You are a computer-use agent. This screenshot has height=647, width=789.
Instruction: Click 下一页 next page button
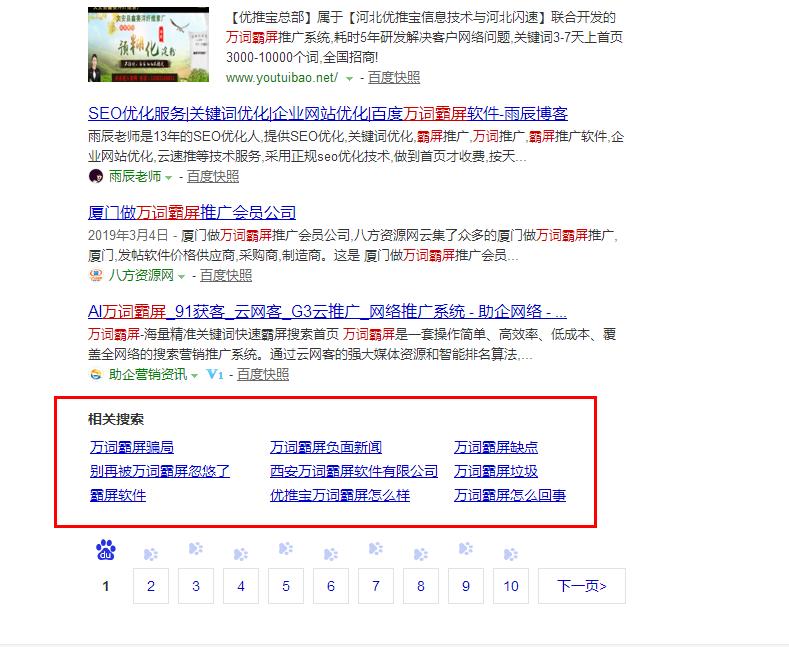[x=582, y=586]
